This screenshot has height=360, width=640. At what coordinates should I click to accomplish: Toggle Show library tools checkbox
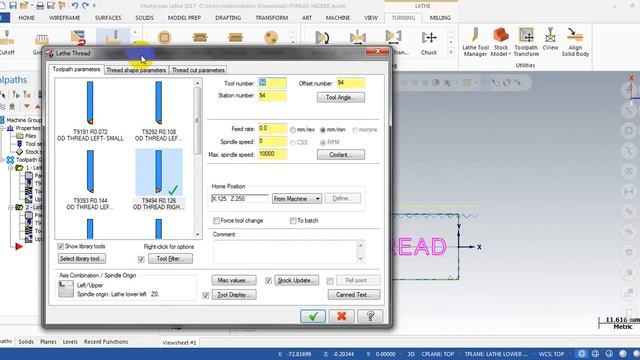pyautogui.click(x=61, y=246)
